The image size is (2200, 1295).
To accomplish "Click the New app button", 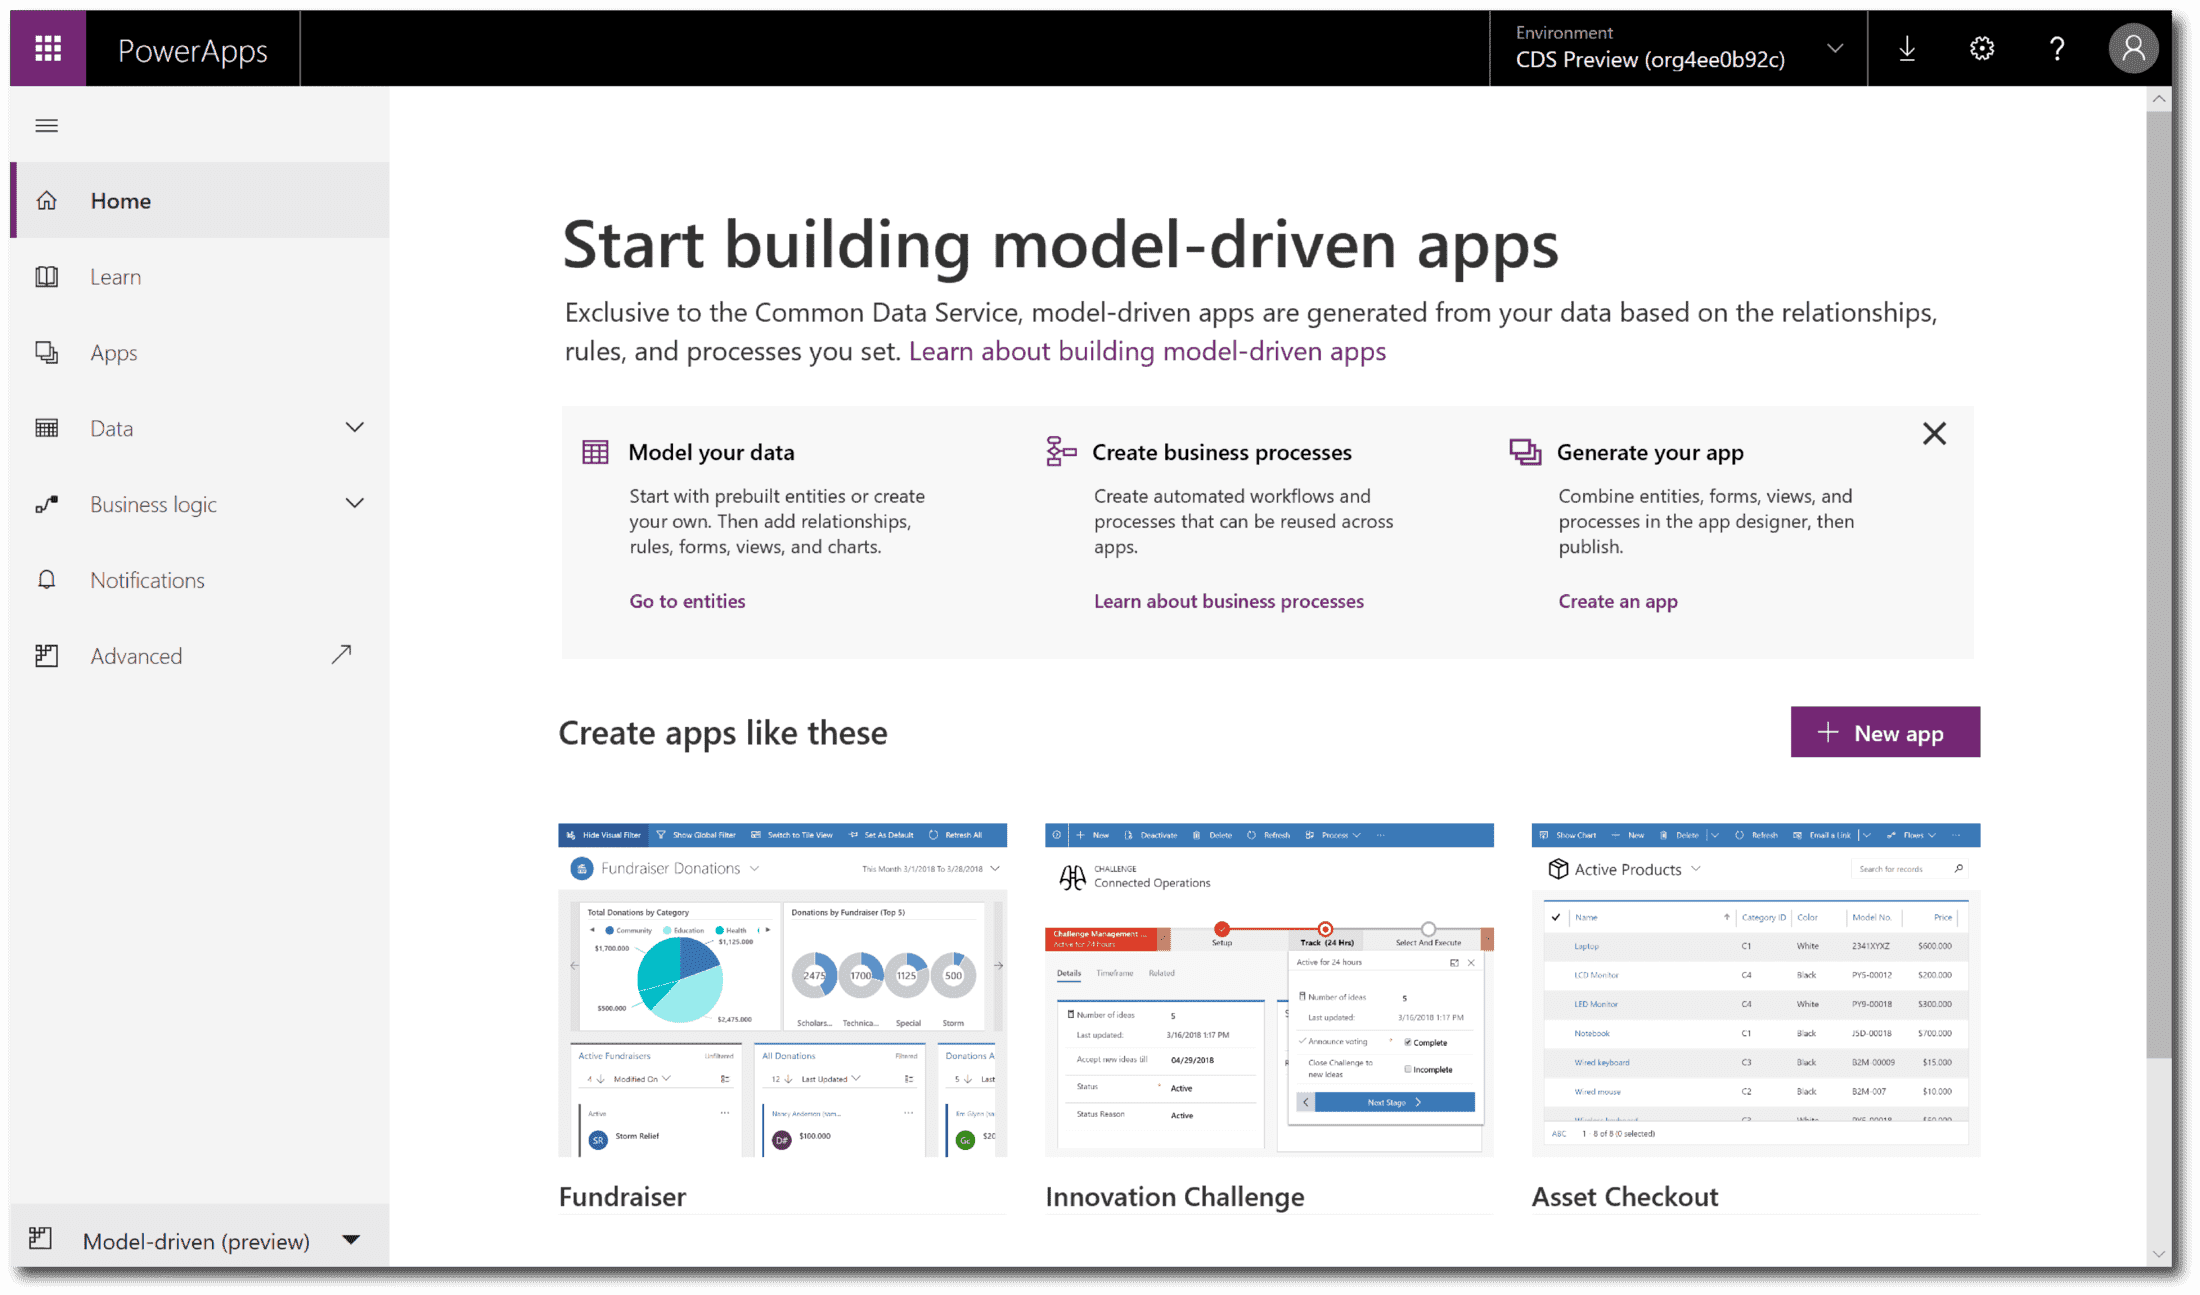I will (x=1885, y=733).
